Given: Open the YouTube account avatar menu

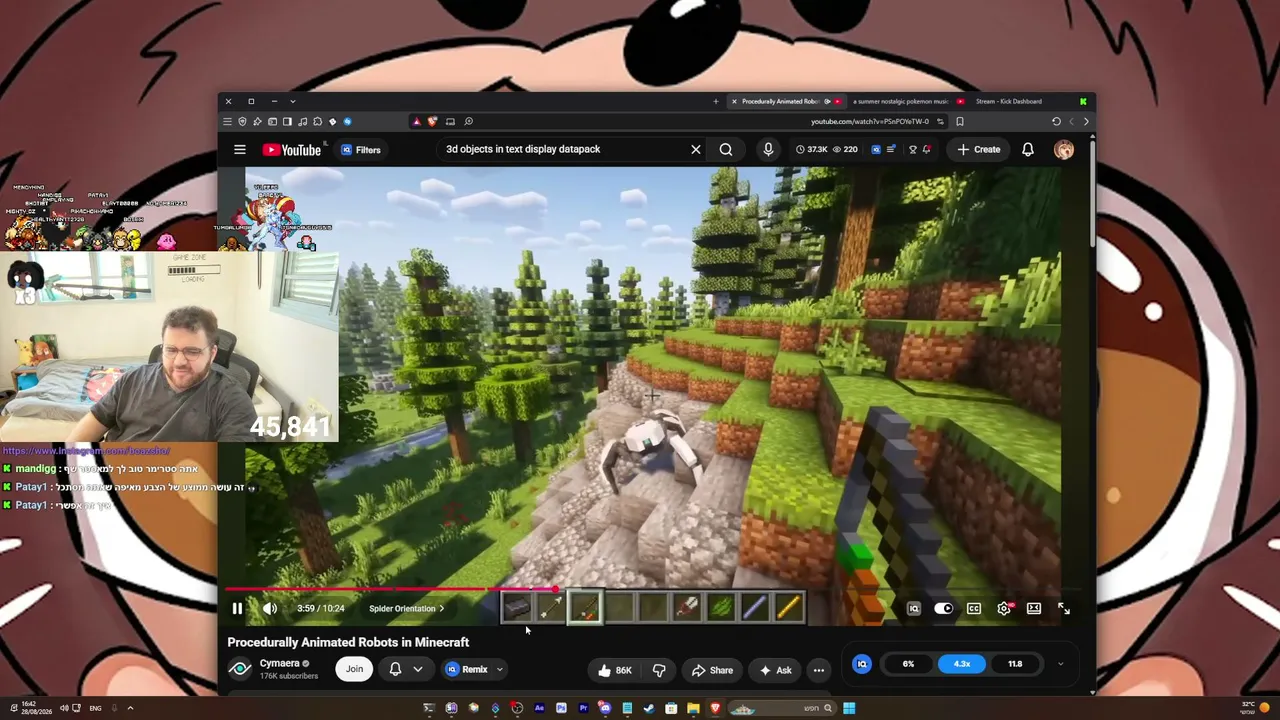Looking at the screenshot, I should (1064, 150).
